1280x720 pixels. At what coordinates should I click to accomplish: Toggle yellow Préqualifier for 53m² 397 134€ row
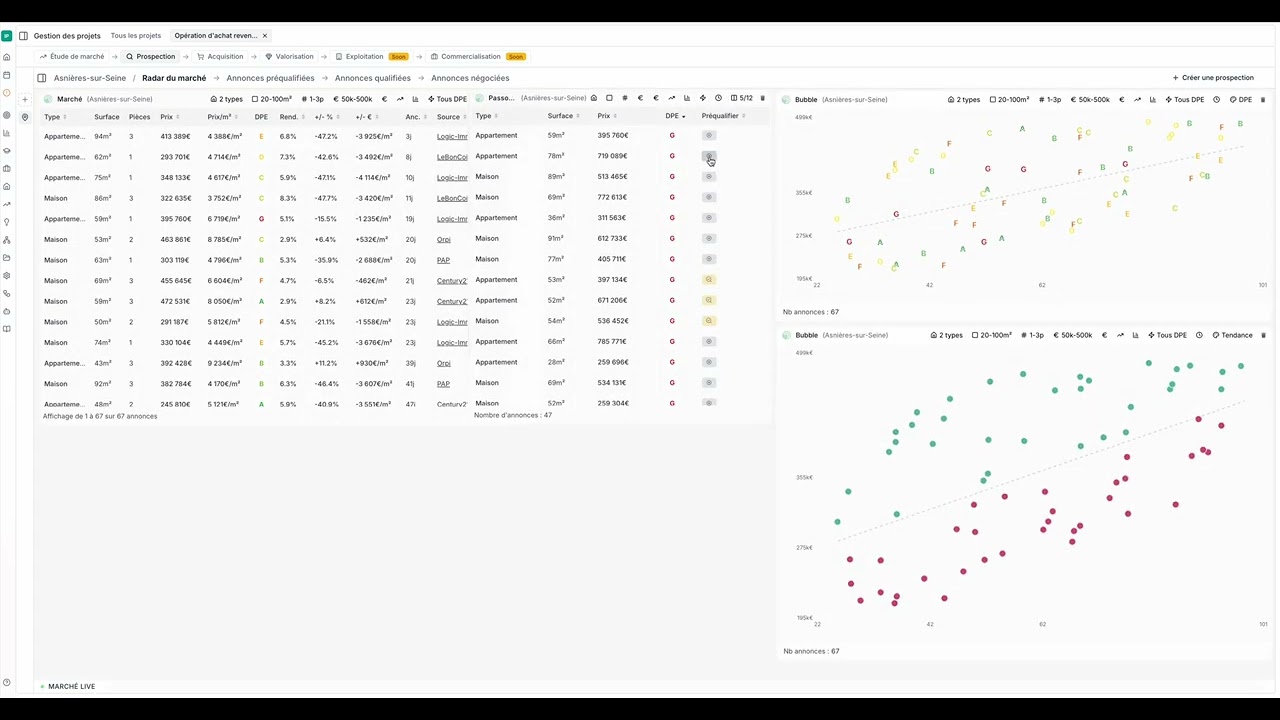(709, 280)
